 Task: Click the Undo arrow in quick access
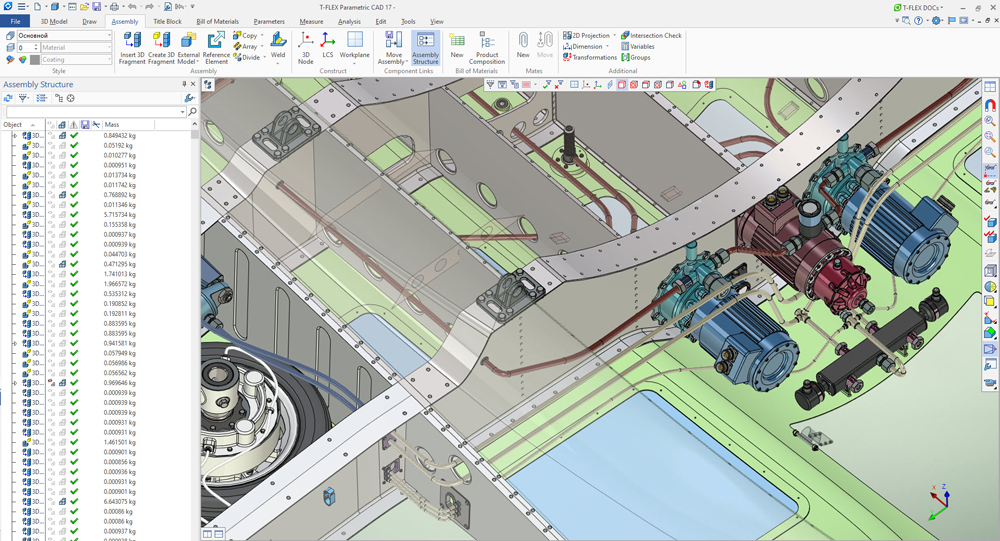[131, 6]
